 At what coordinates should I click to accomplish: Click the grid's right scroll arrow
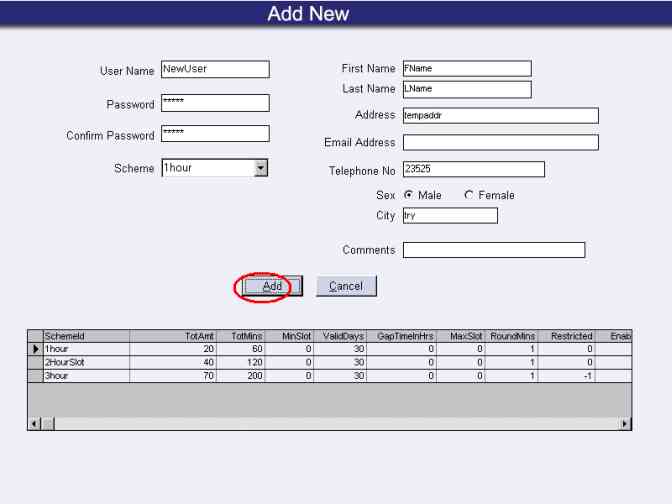(x=626, y=424)
